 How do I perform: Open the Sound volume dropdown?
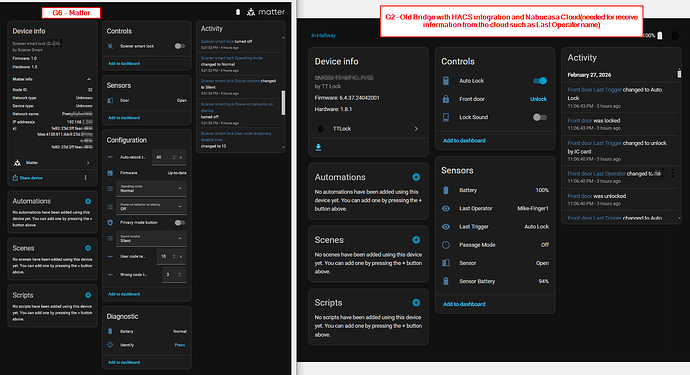pyautogui.click(x=151, y=239)
